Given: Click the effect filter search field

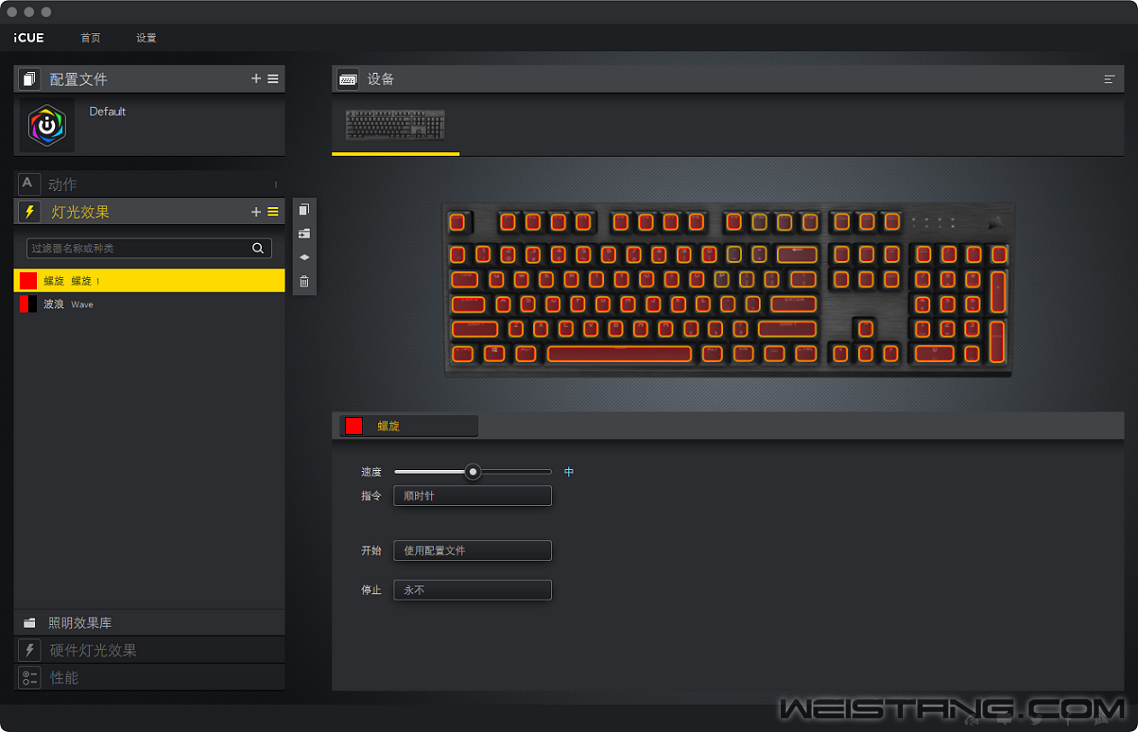Looking at the screenshot, I should pos(149,248).
